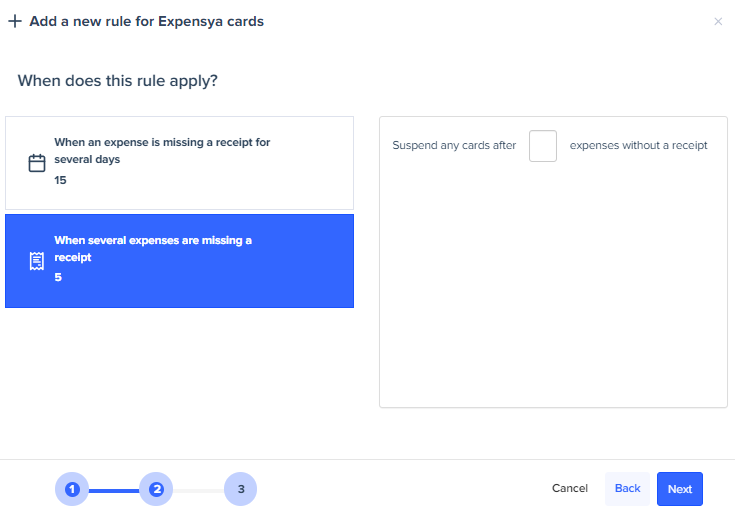Screen dimensions: 735x513
Task: Click the "Suspend any cards after" label
Action: (x=454, y=146)
